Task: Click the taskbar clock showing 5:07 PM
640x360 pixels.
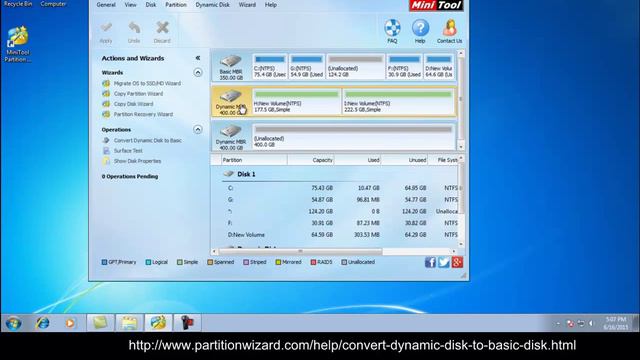Action: click(616, 323)
